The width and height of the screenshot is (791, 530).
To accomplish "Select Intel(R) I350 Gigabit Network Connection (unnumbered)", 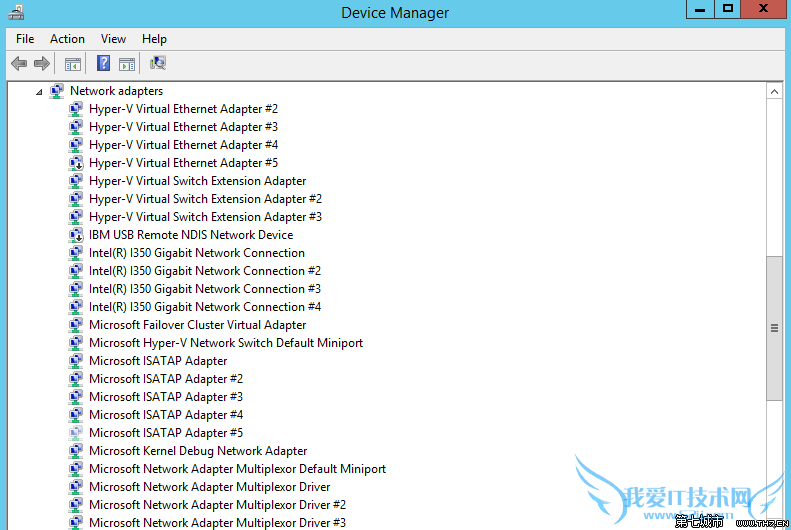I will tap(197, 253).
